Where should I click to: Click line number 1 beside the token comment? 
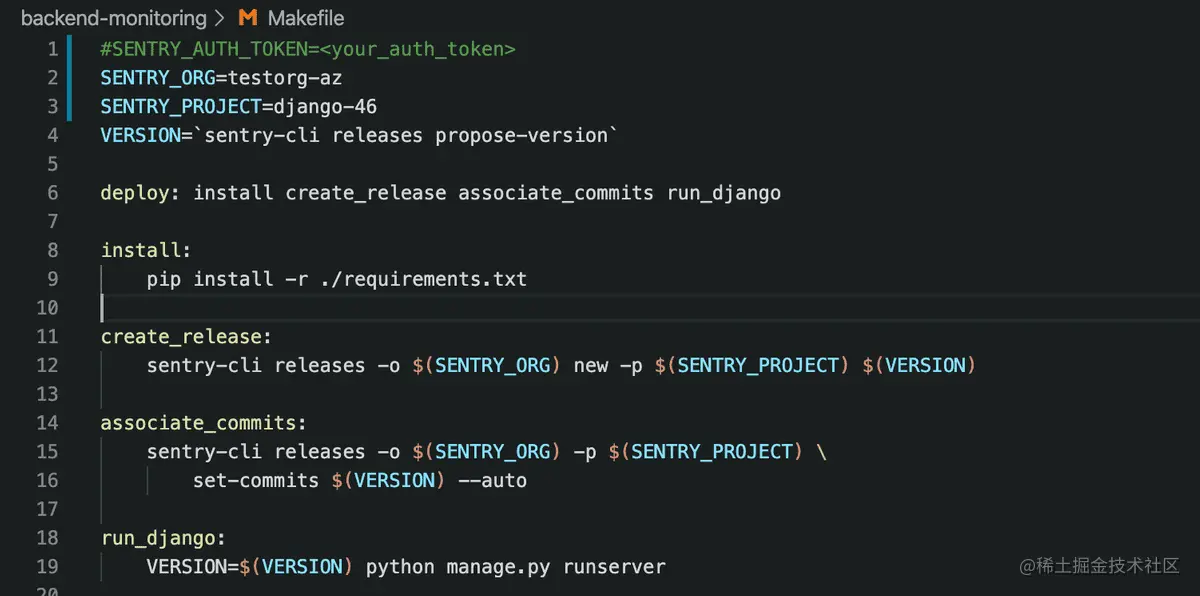(52, 48)
